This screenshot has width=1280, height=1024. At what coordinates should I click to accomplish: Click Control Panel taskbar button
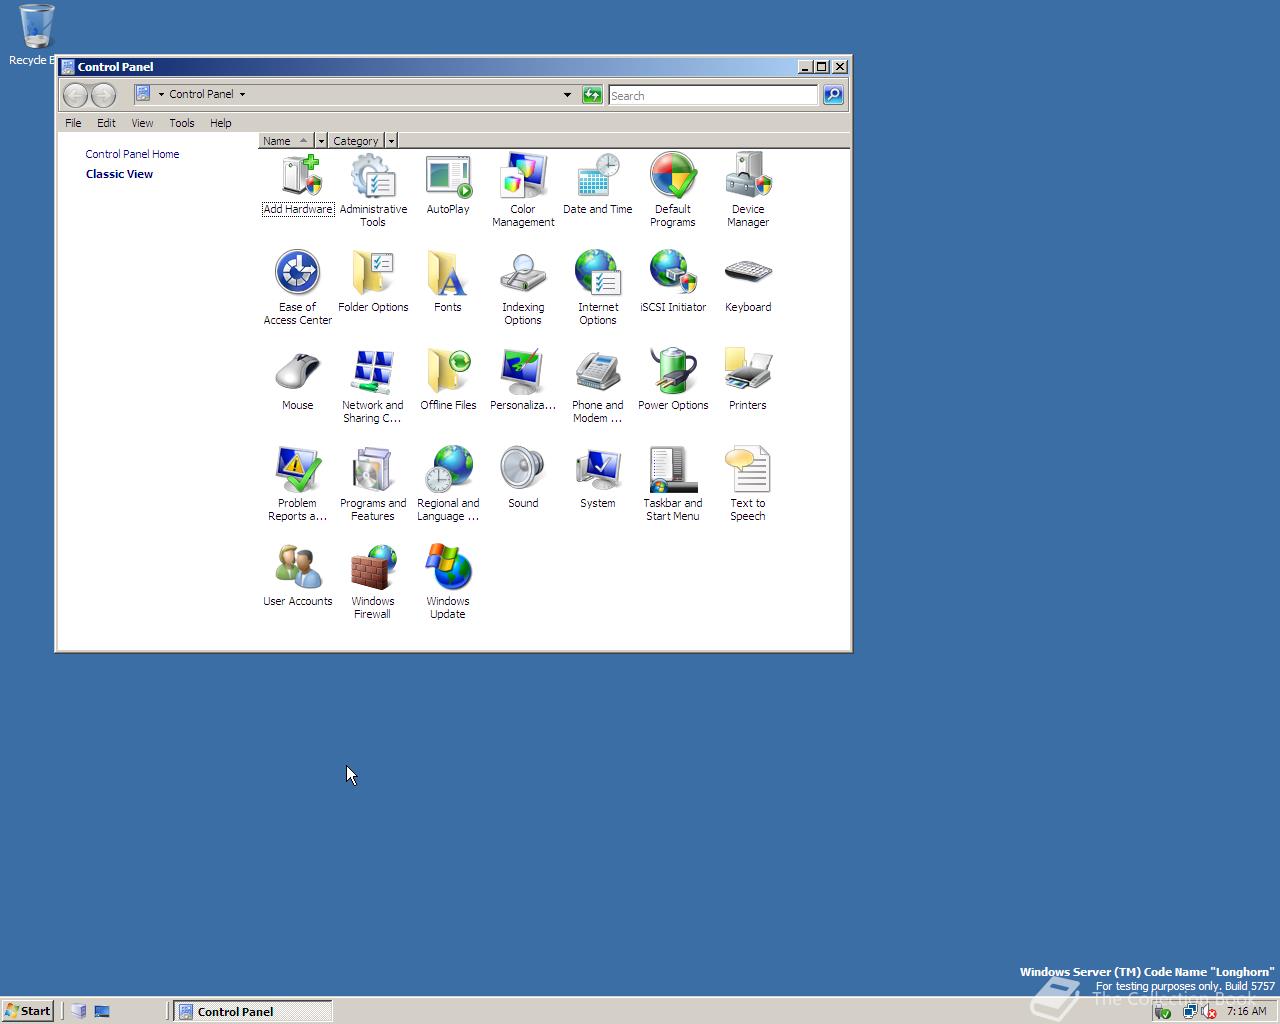click(x=253, y=1011)
